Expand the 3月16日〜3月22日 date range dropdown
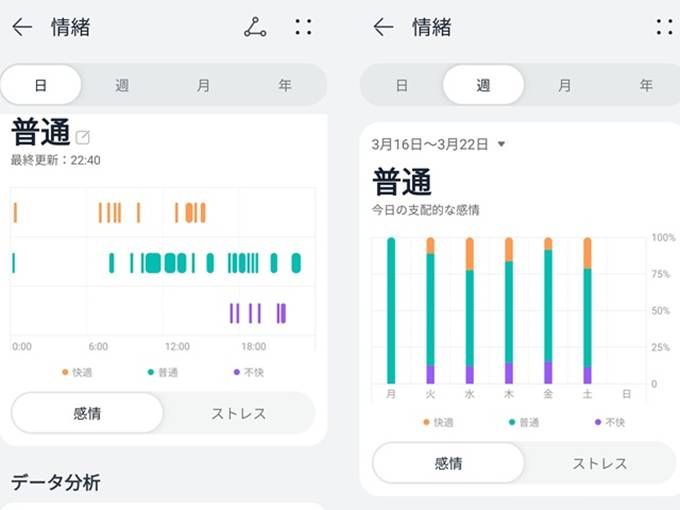Image resolution: width=680 pixels, height=510 pixels. [x=501, y=144]
